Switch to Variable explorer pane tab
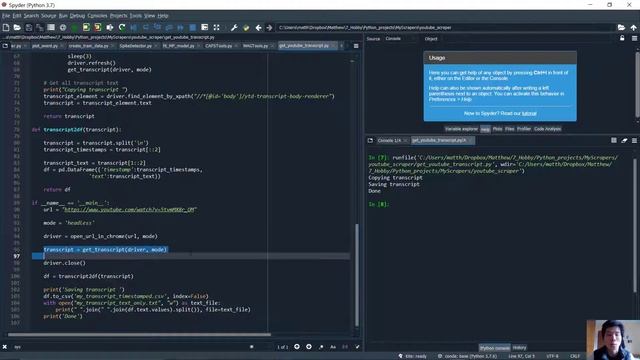 pyautogui.click(x=461, y=129)
